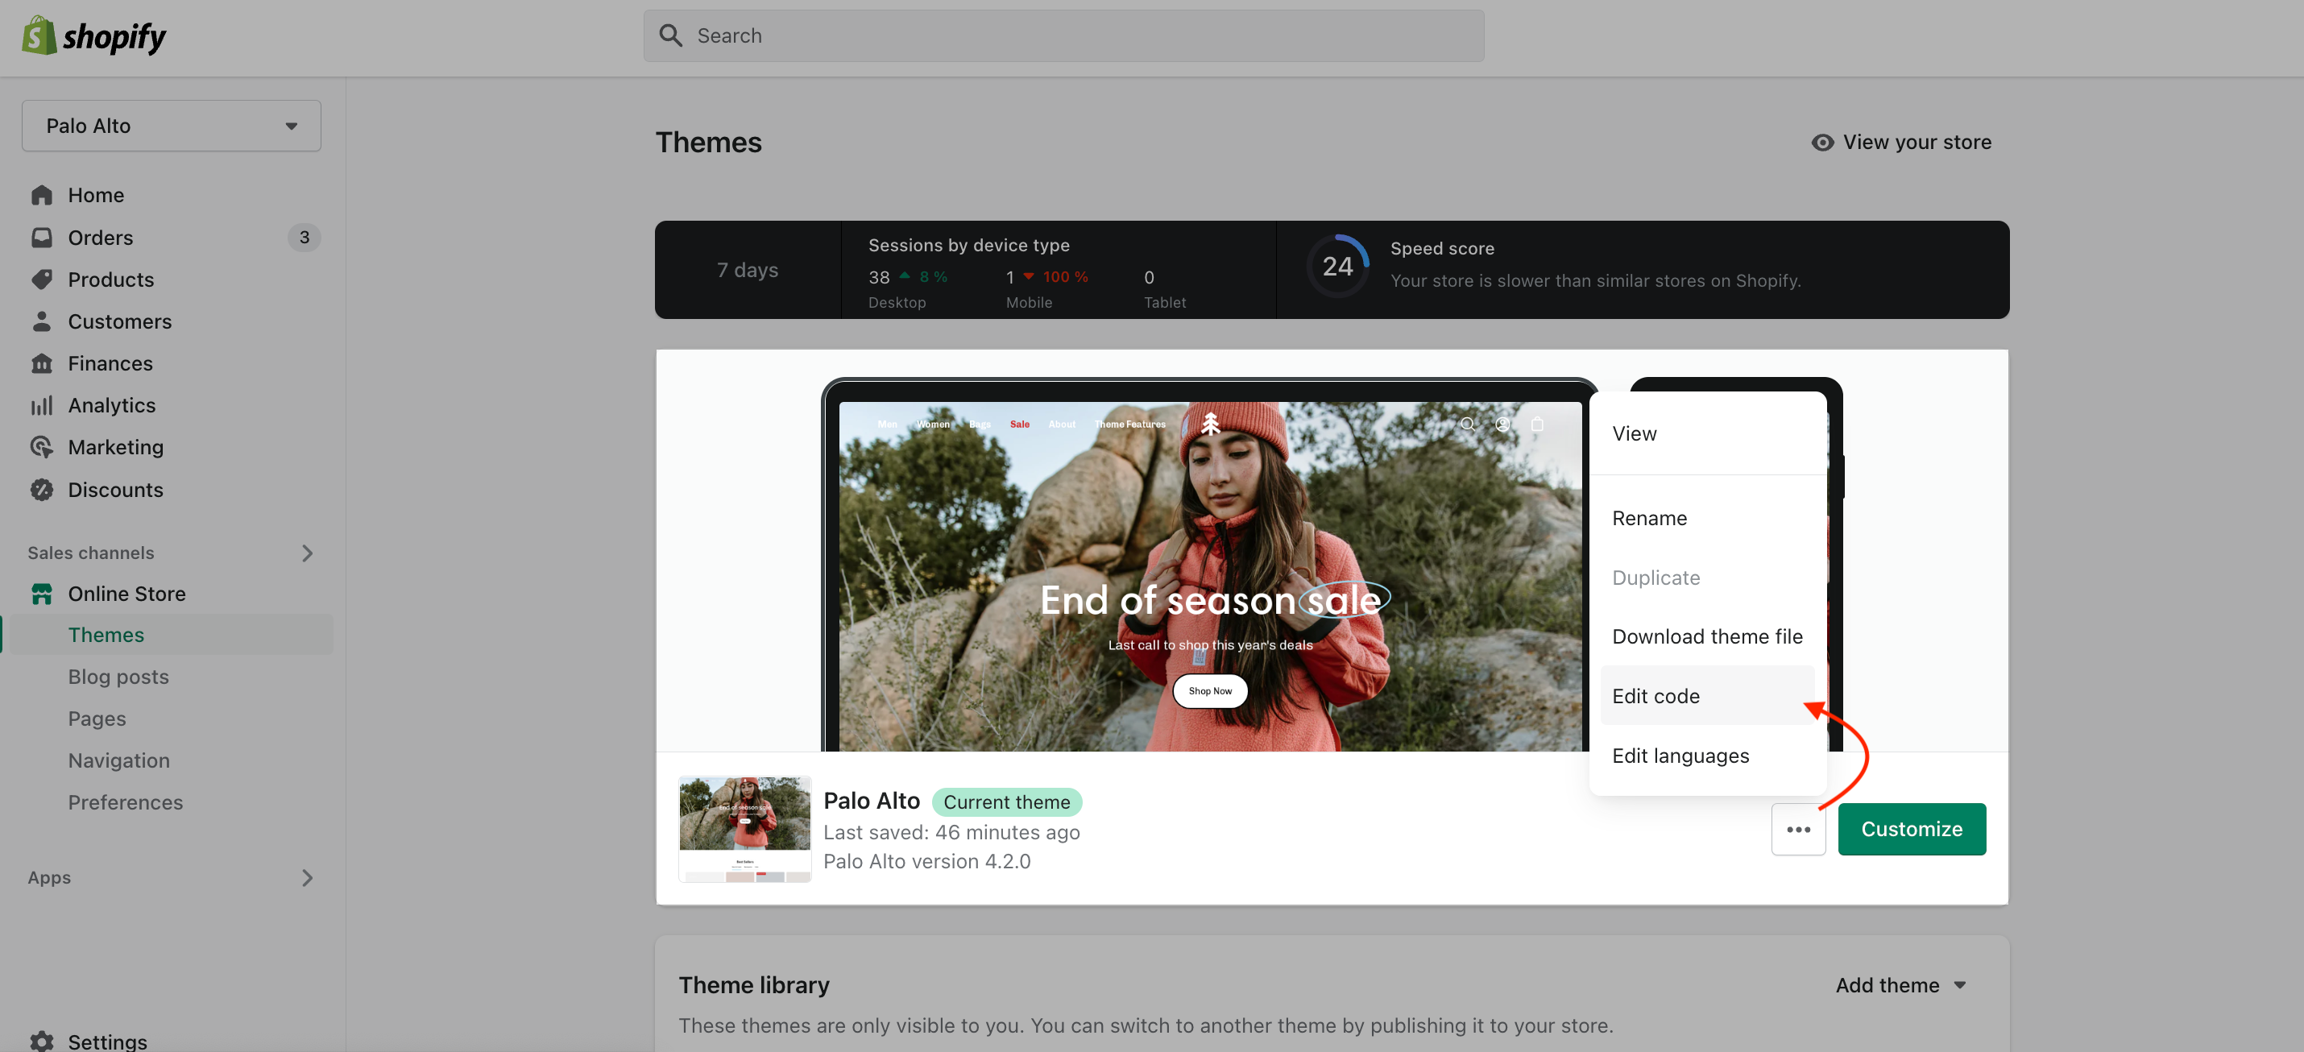Click the Discounts badge icon
Screen dimensions: 2304x1052
tap(41, 489)
